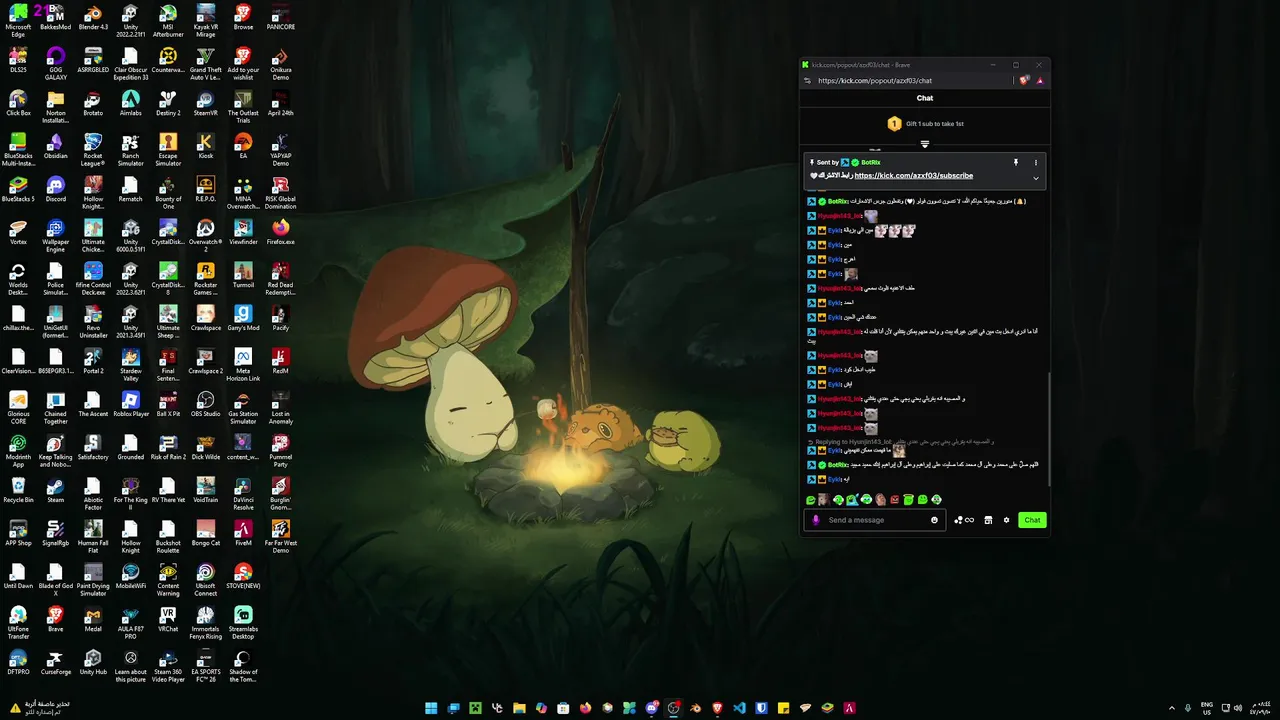This screenshot has height=720, width=1280.
Task: Open the channel points infinity button
Action: [964, 520]
